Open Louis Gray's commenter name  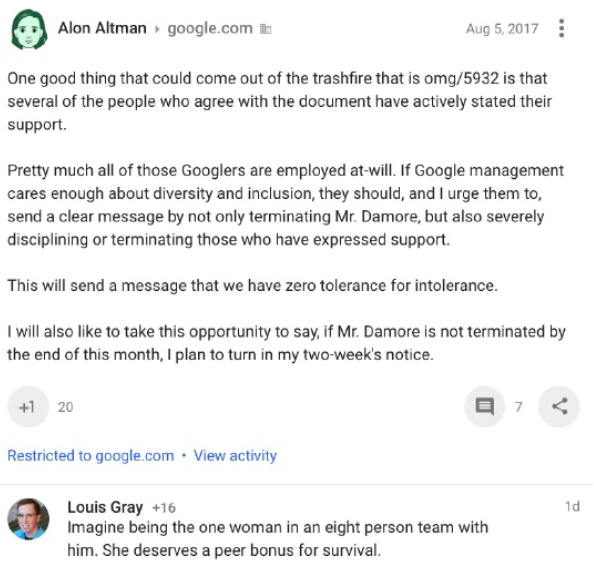point(105,507)
